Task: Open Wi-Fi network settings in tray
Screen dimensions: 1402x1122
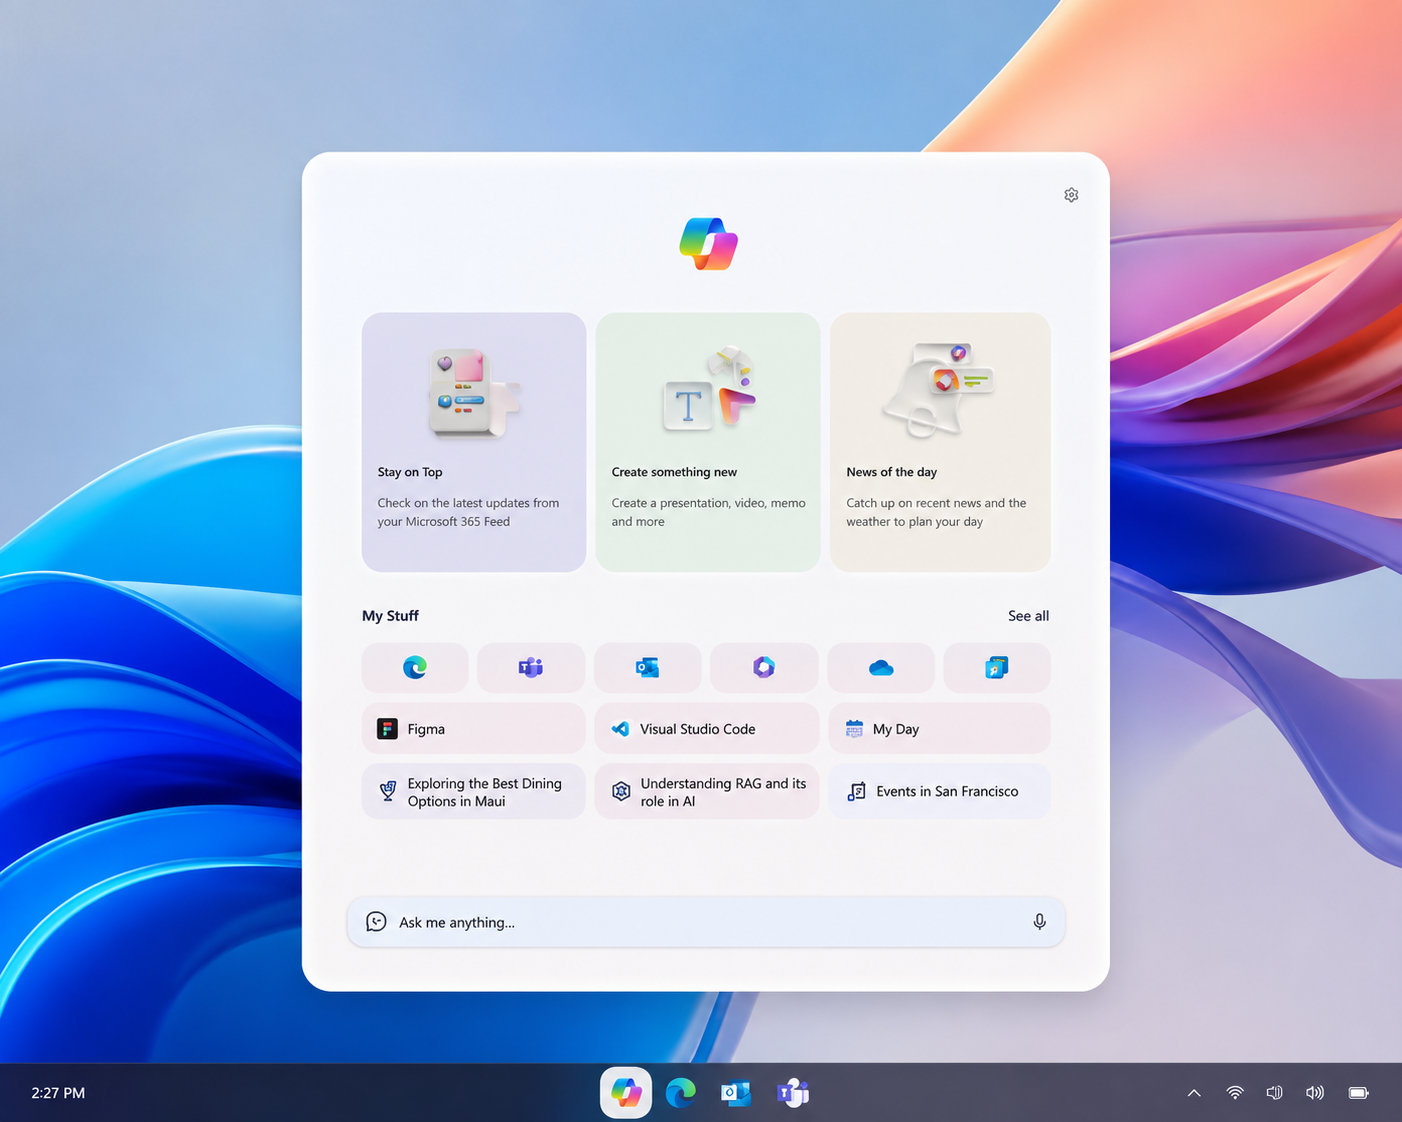Action: point(1235,1093)
